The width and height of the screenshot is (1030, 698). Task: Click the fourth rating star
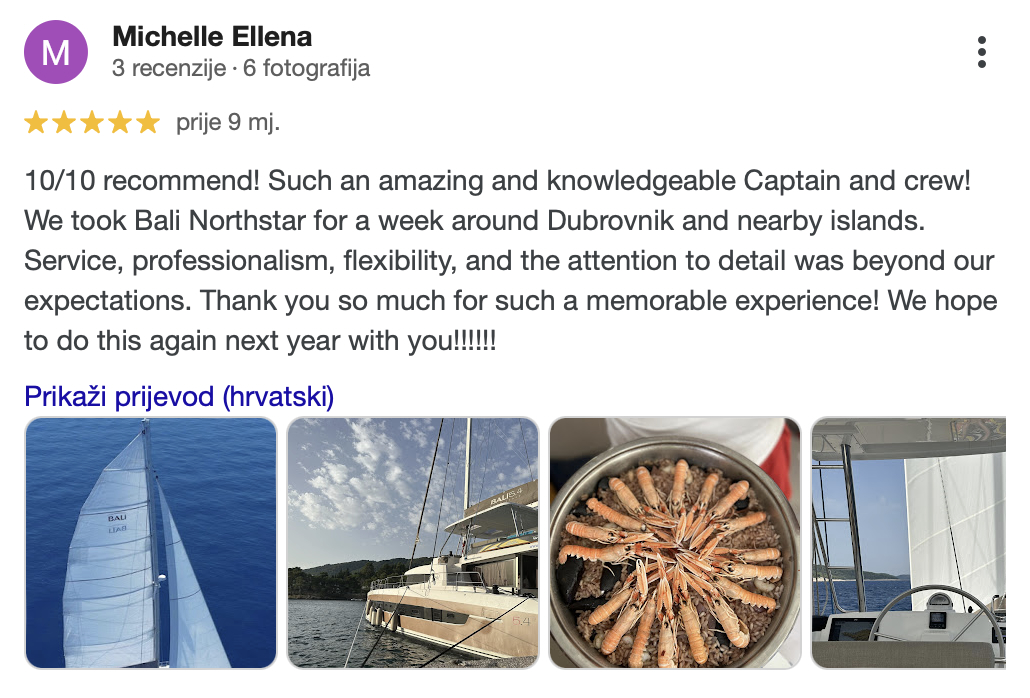(x=120, y=122)
